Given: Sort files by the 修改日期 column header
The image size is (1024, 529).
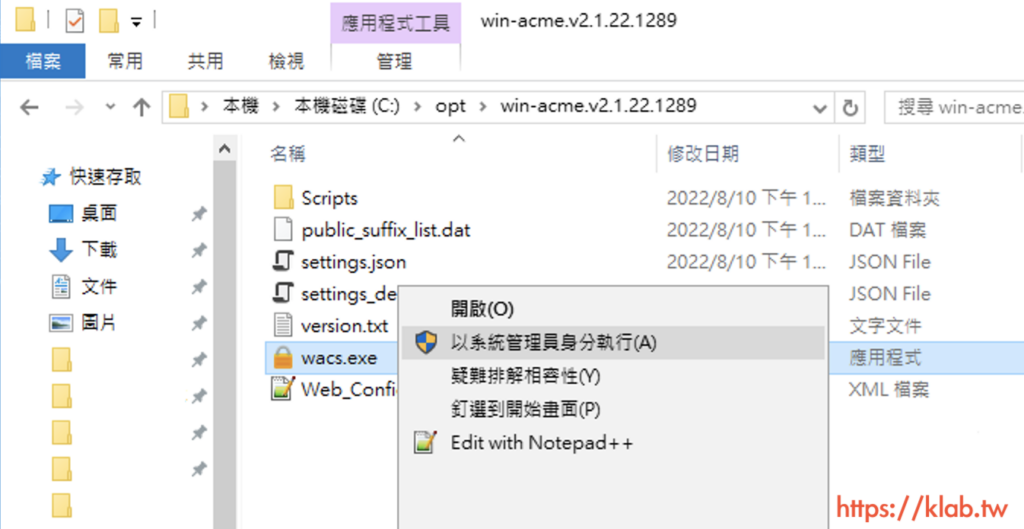Looking at the screenshot, I should [703, 153].
